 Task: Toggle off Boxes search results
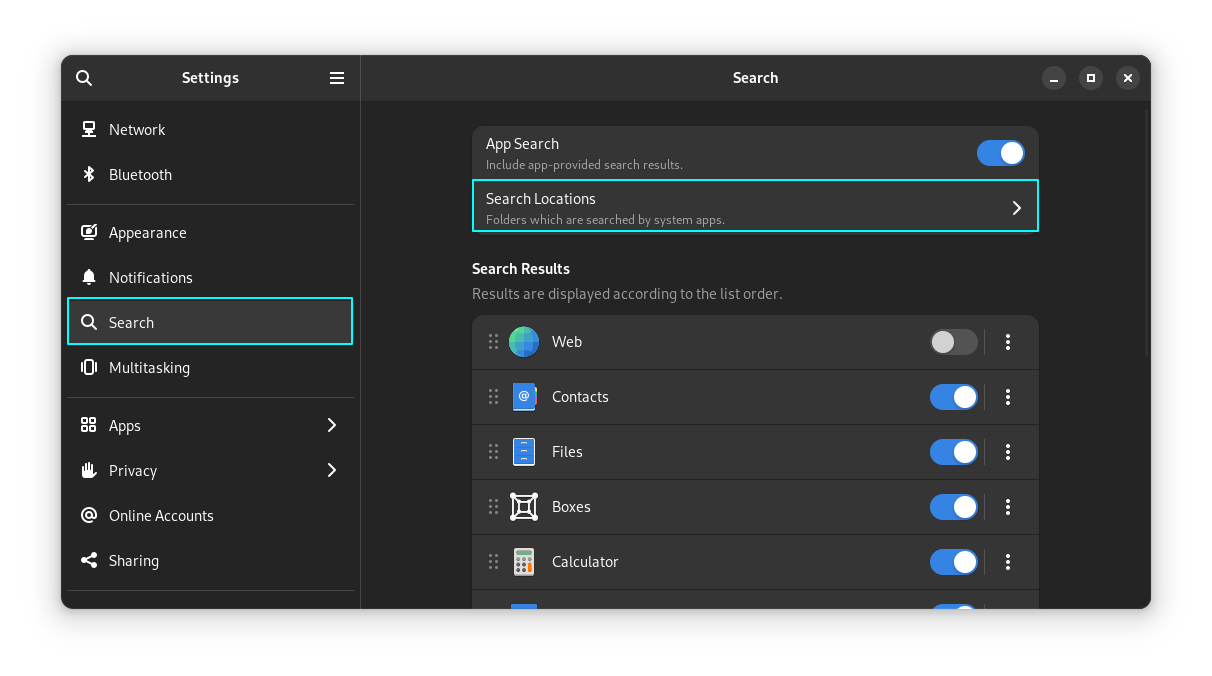pos(953,507)
